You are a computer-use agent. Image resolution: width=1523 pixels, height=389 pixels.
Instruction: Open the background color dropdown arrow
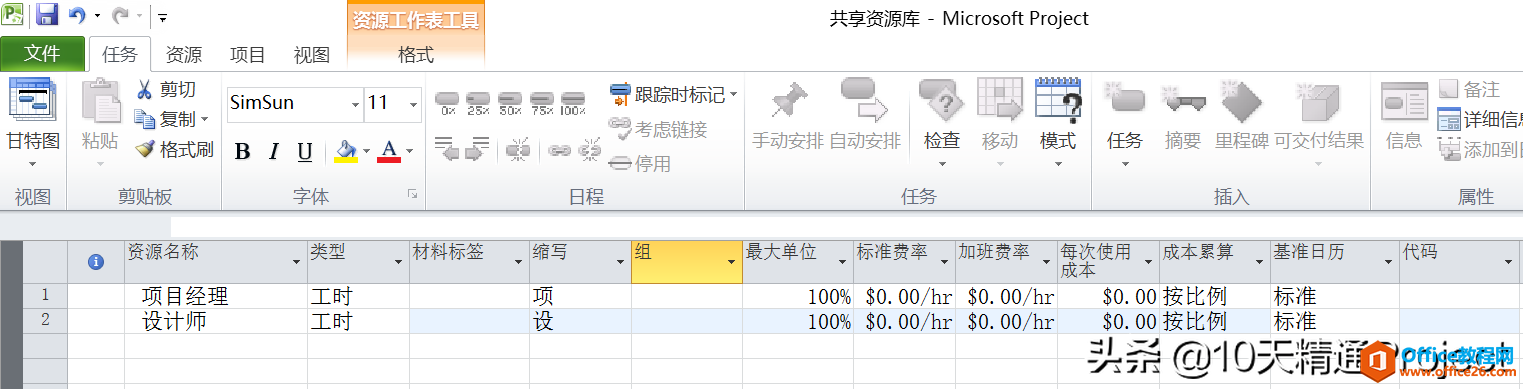pos(367,152)
